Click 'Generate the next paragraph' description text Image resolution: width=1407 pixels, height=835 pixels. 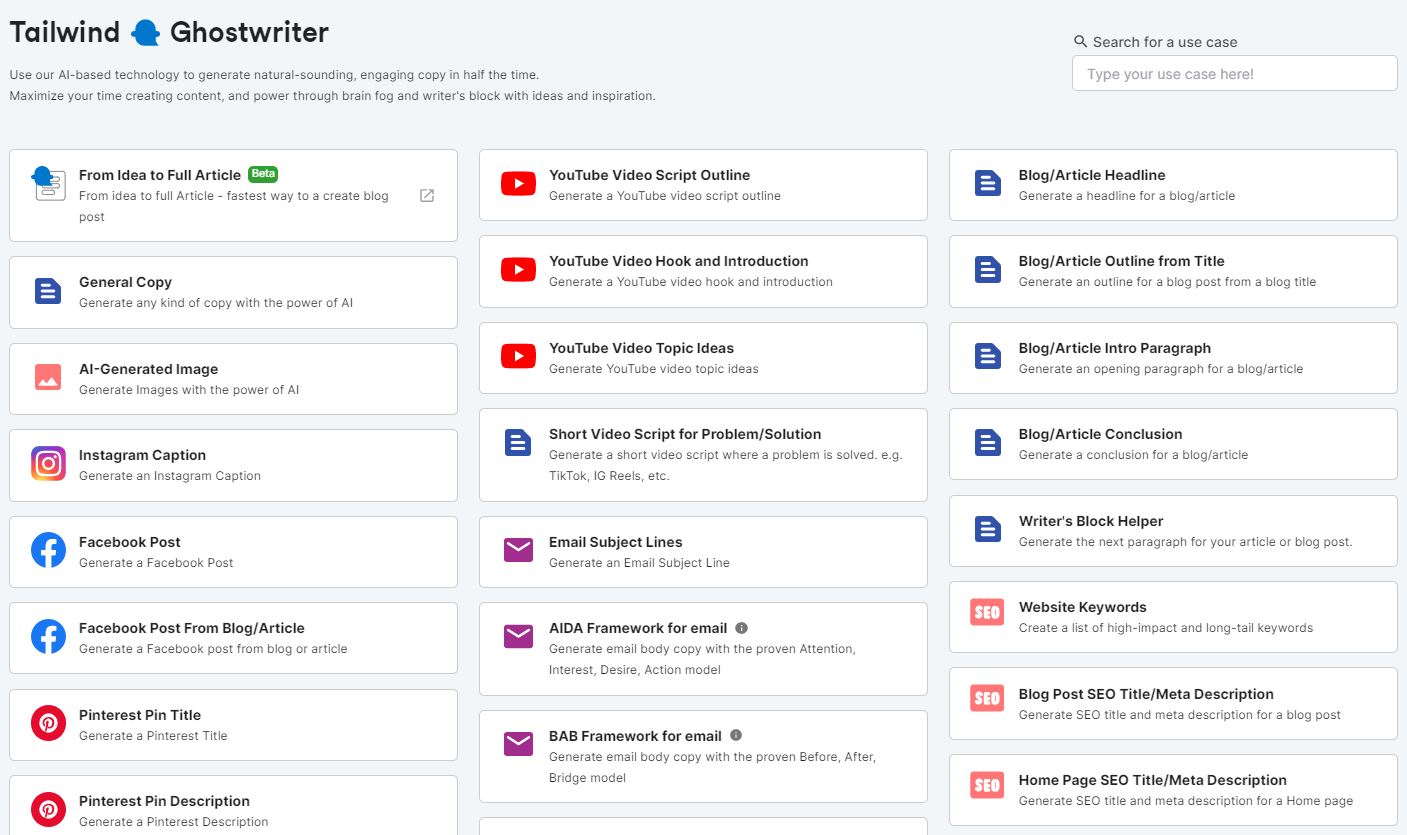[1186, 542]
